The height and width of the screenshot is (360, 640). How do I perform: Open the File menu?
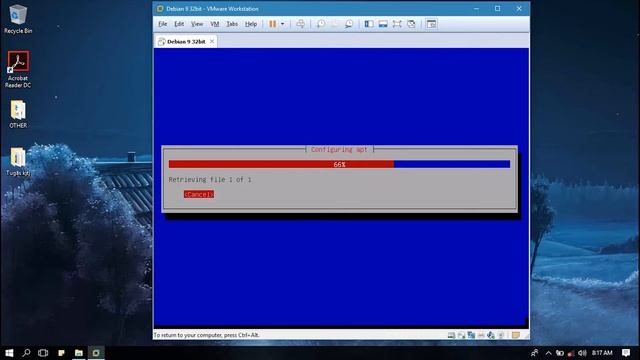[162, 24]
